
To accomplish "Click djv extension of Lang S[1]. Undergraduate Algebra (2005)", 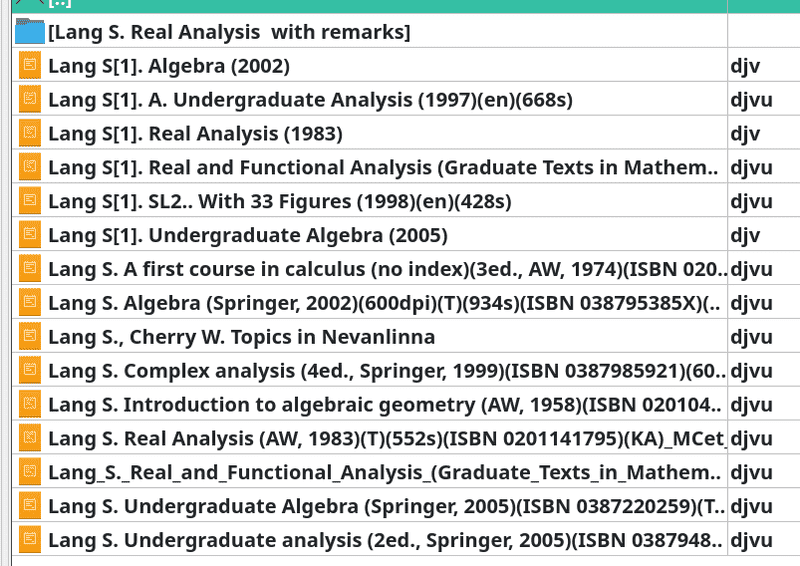I will point(745,236).
